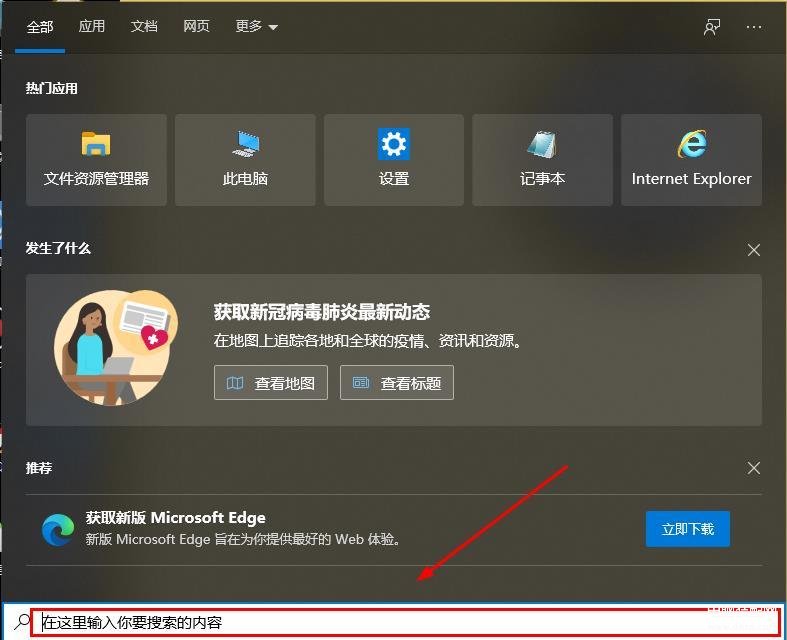Expand the 更多 dropdown filter
Viewport: 787px width, 640px height.
pos(256,26)
